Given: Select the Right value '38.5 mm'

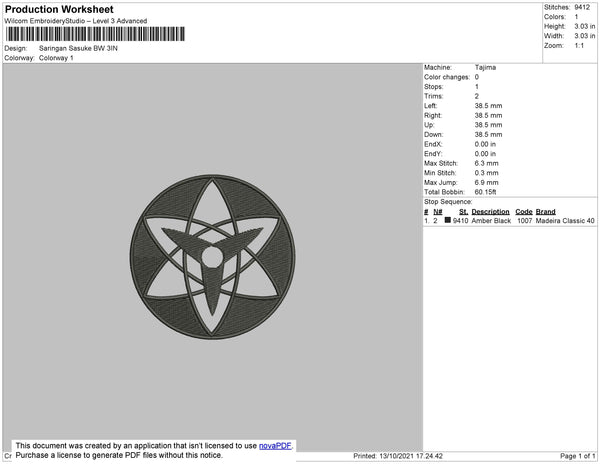Looking at the screenshot, I should [x=488, y=115].
